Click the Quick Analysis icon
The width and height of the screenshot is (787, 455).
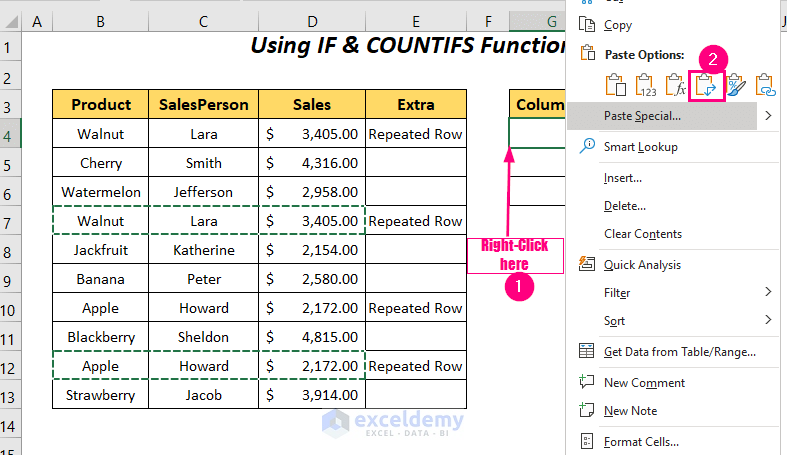coord(587,265)
